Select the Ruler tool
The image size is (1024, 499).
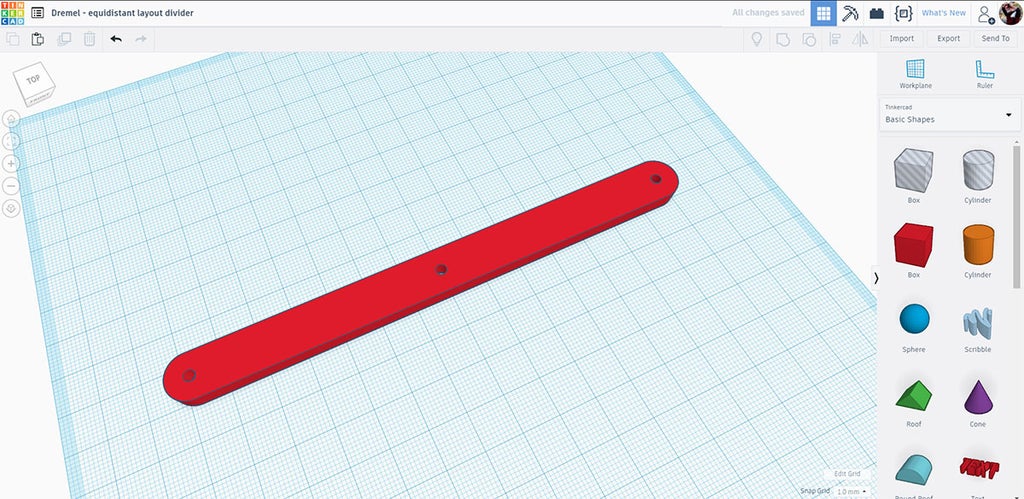[x=985, y=74]
